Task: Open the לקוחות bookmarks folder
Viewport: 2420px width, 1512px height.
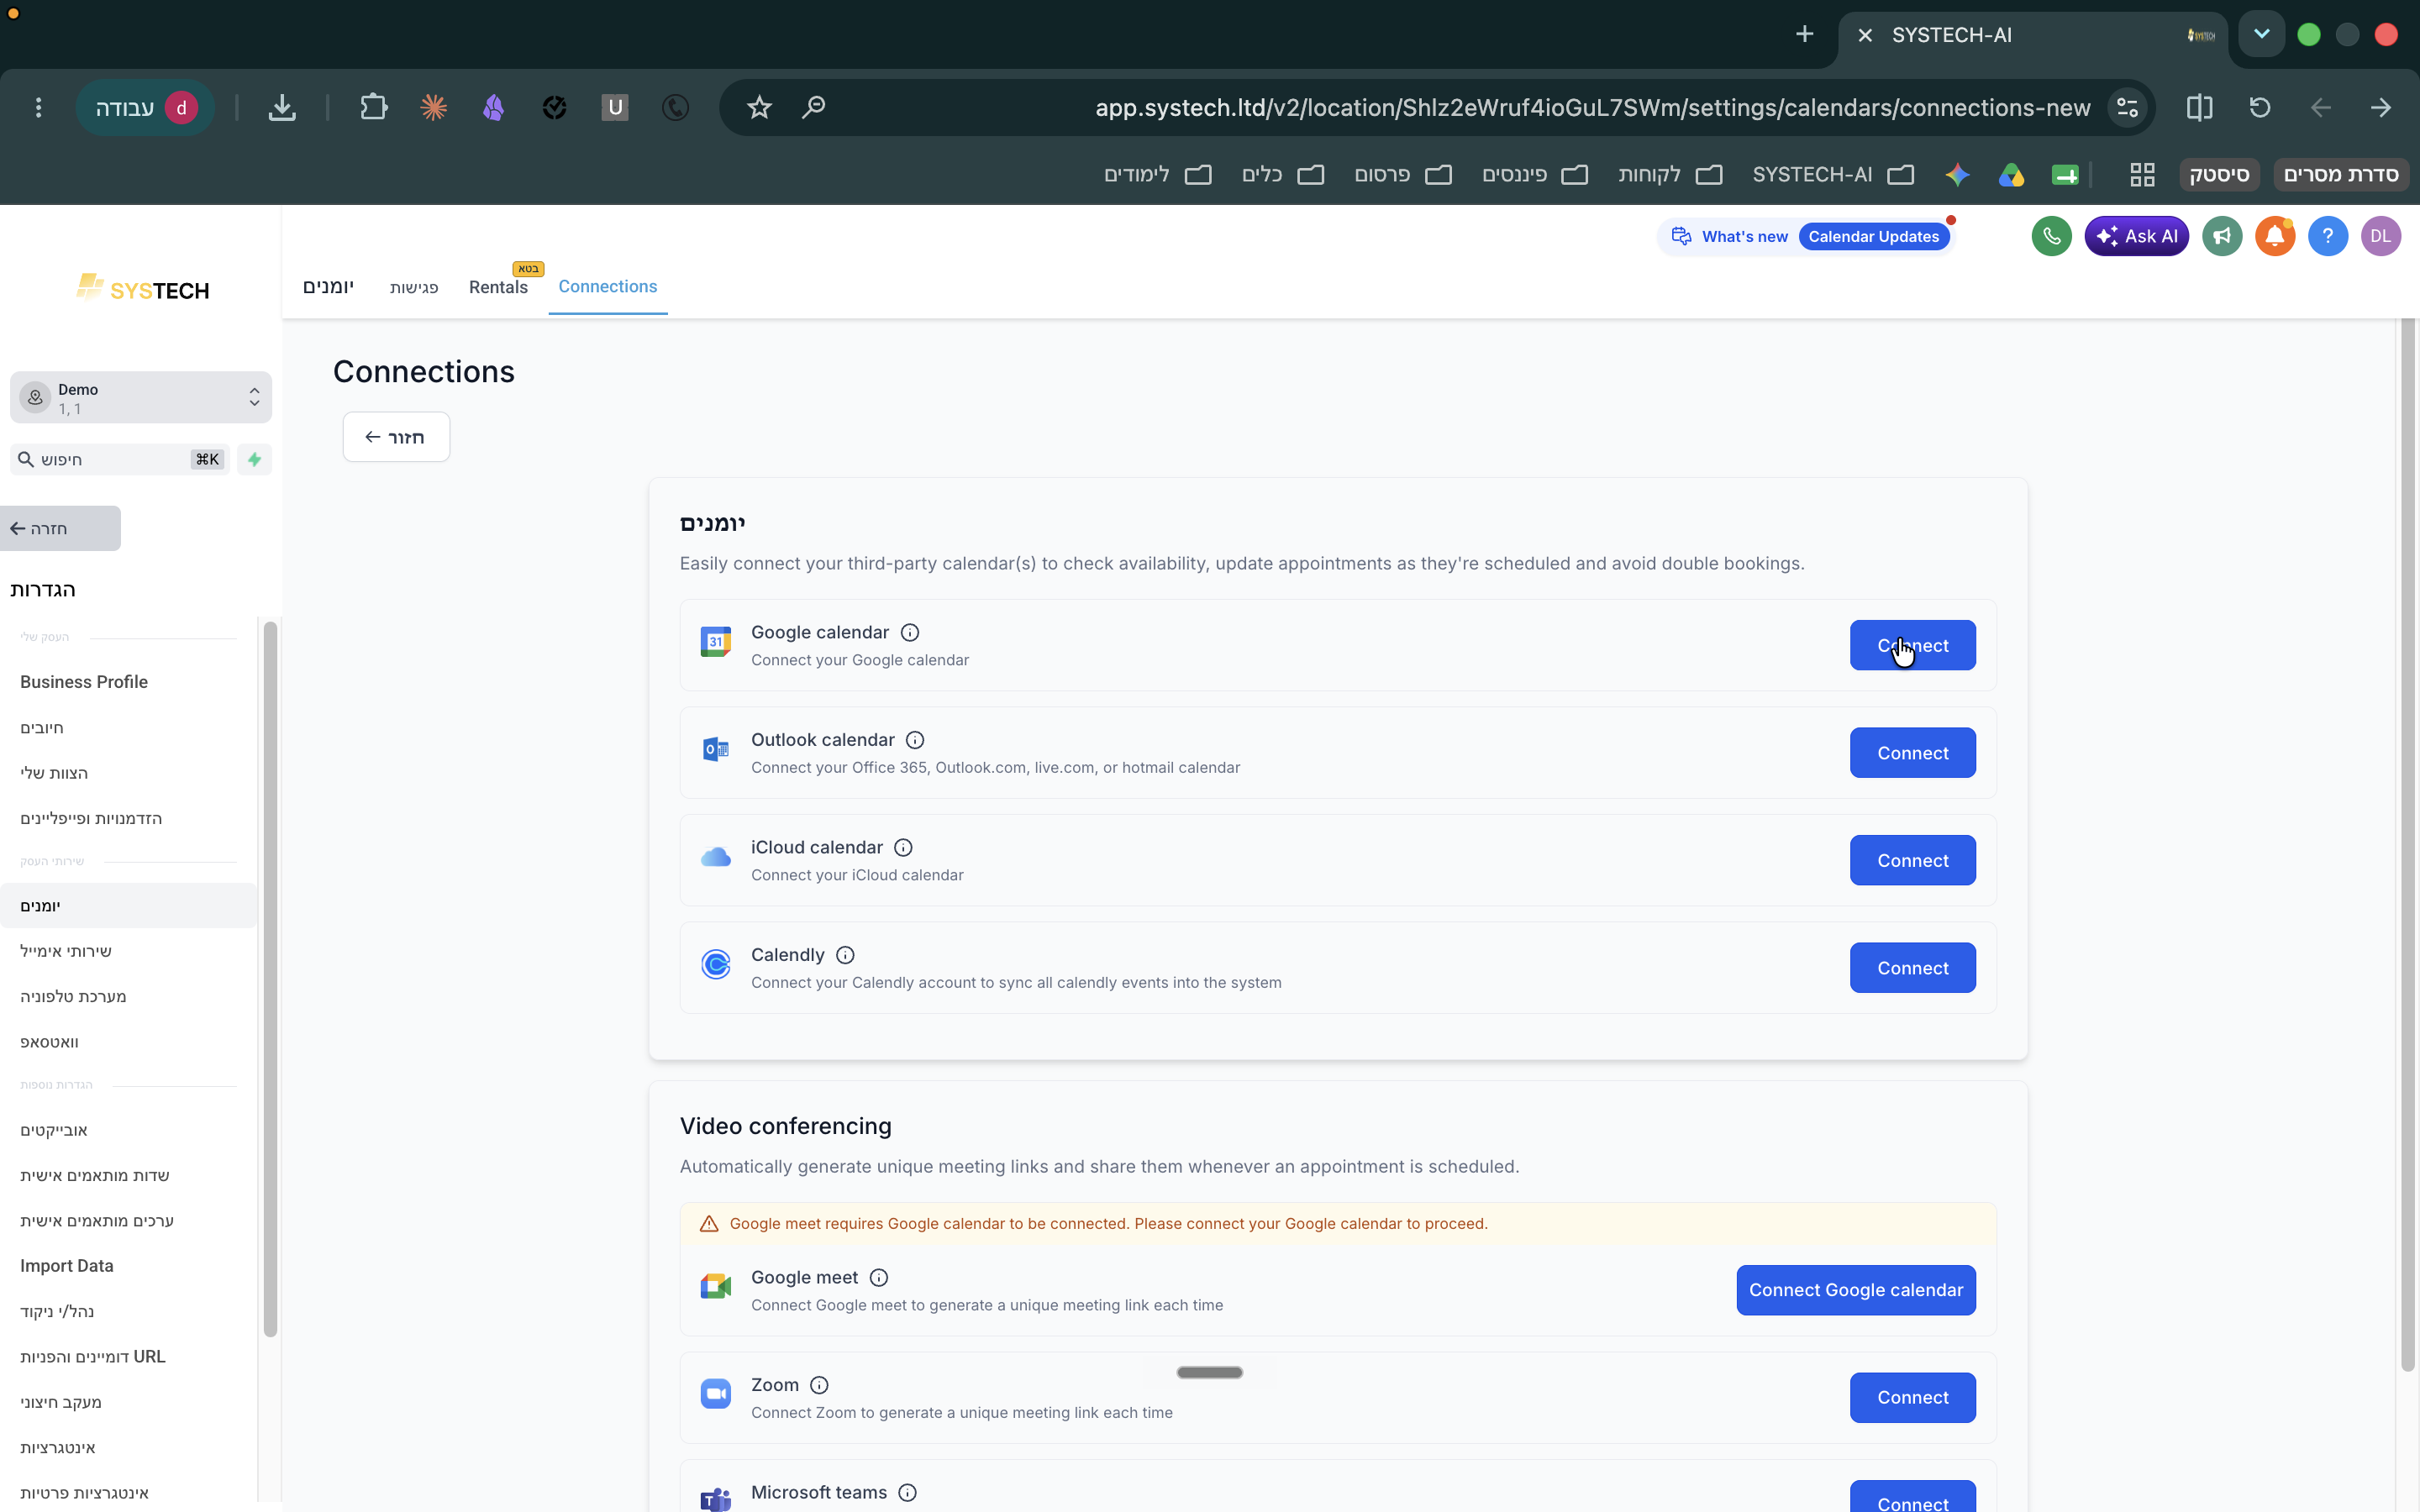Action: pos(1670,175)
